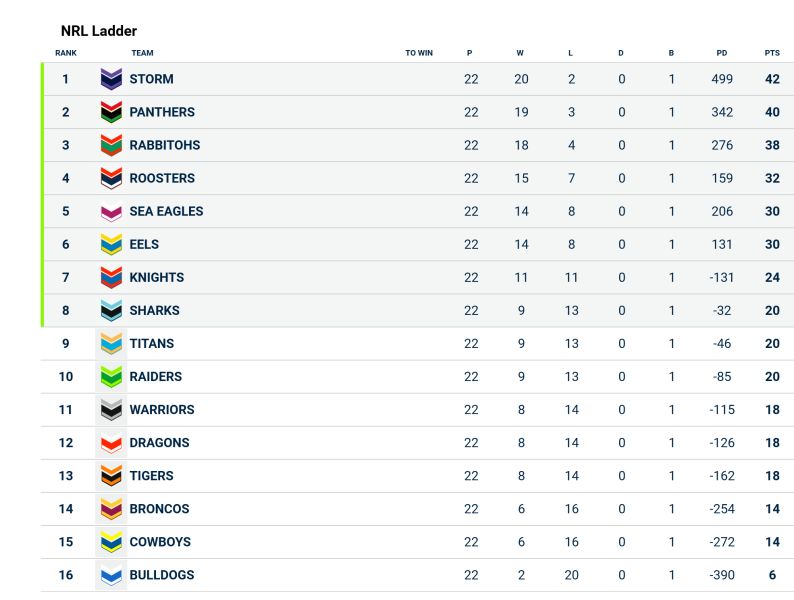This screenshot has height=600, width=794.
Task: Click the Panthers chevron logo
Action: (111, 112)
